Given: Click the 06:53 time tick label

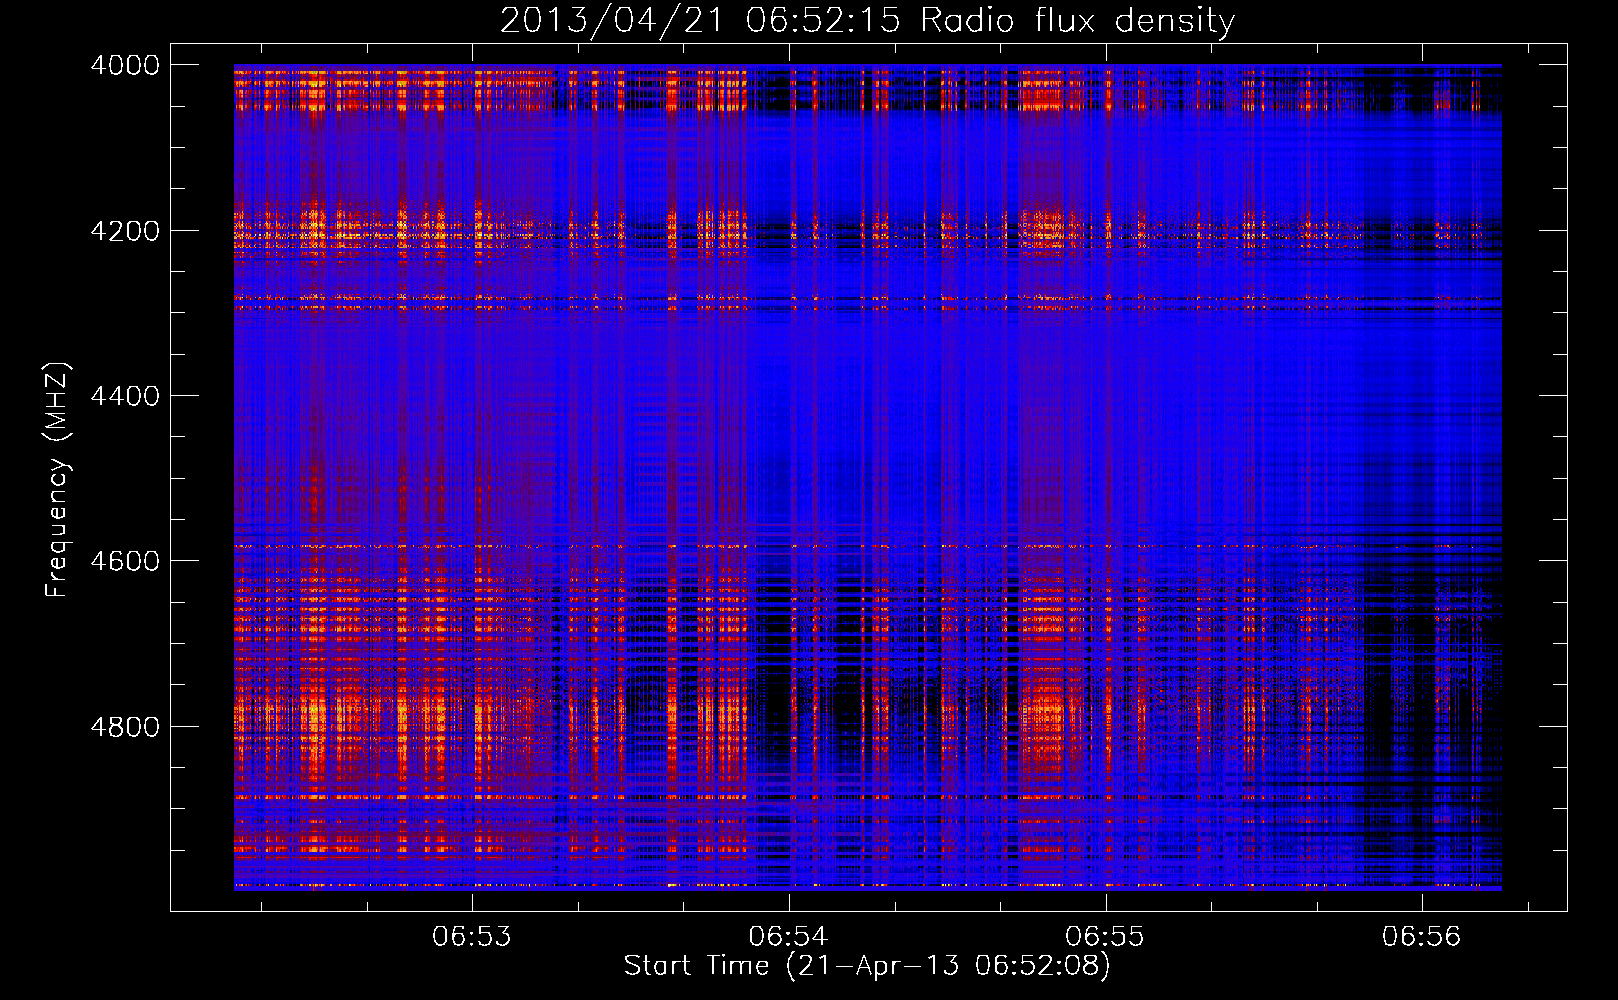Looking at the screenshot, I should [472, 936].
